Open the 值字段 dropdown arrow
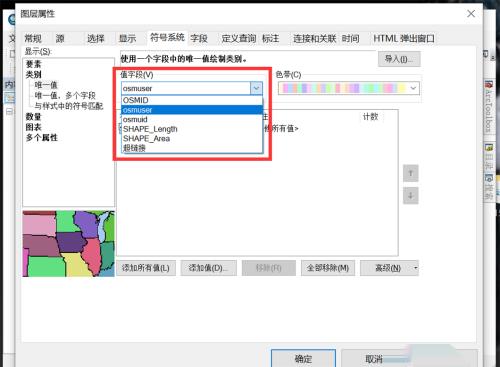Viewport: 500px width, 367px height. (x=256, y=88)
